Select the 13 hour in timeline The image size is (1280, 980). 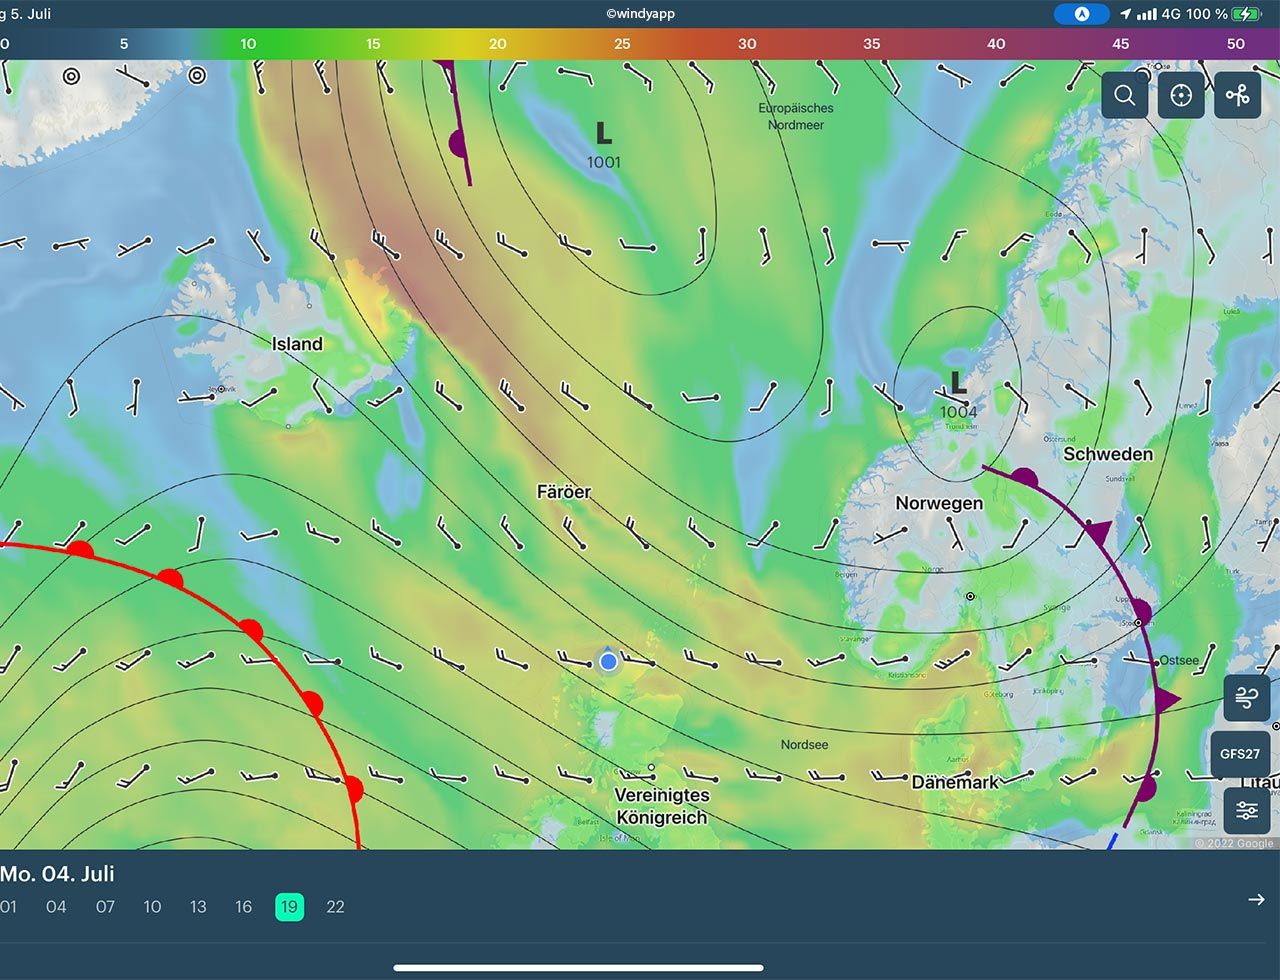198,907
